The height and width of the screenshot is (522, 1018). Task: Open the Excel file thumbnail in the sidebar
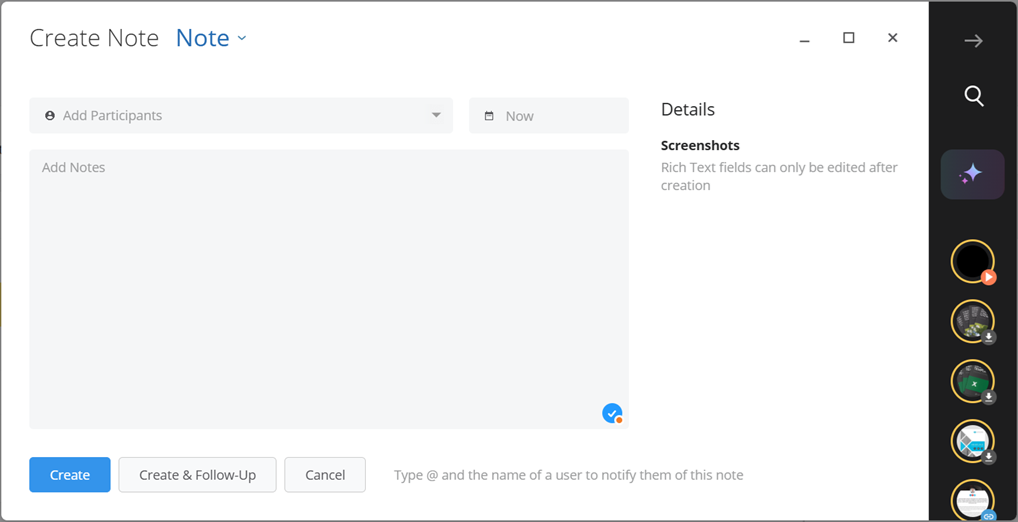[x=973, y=381]
